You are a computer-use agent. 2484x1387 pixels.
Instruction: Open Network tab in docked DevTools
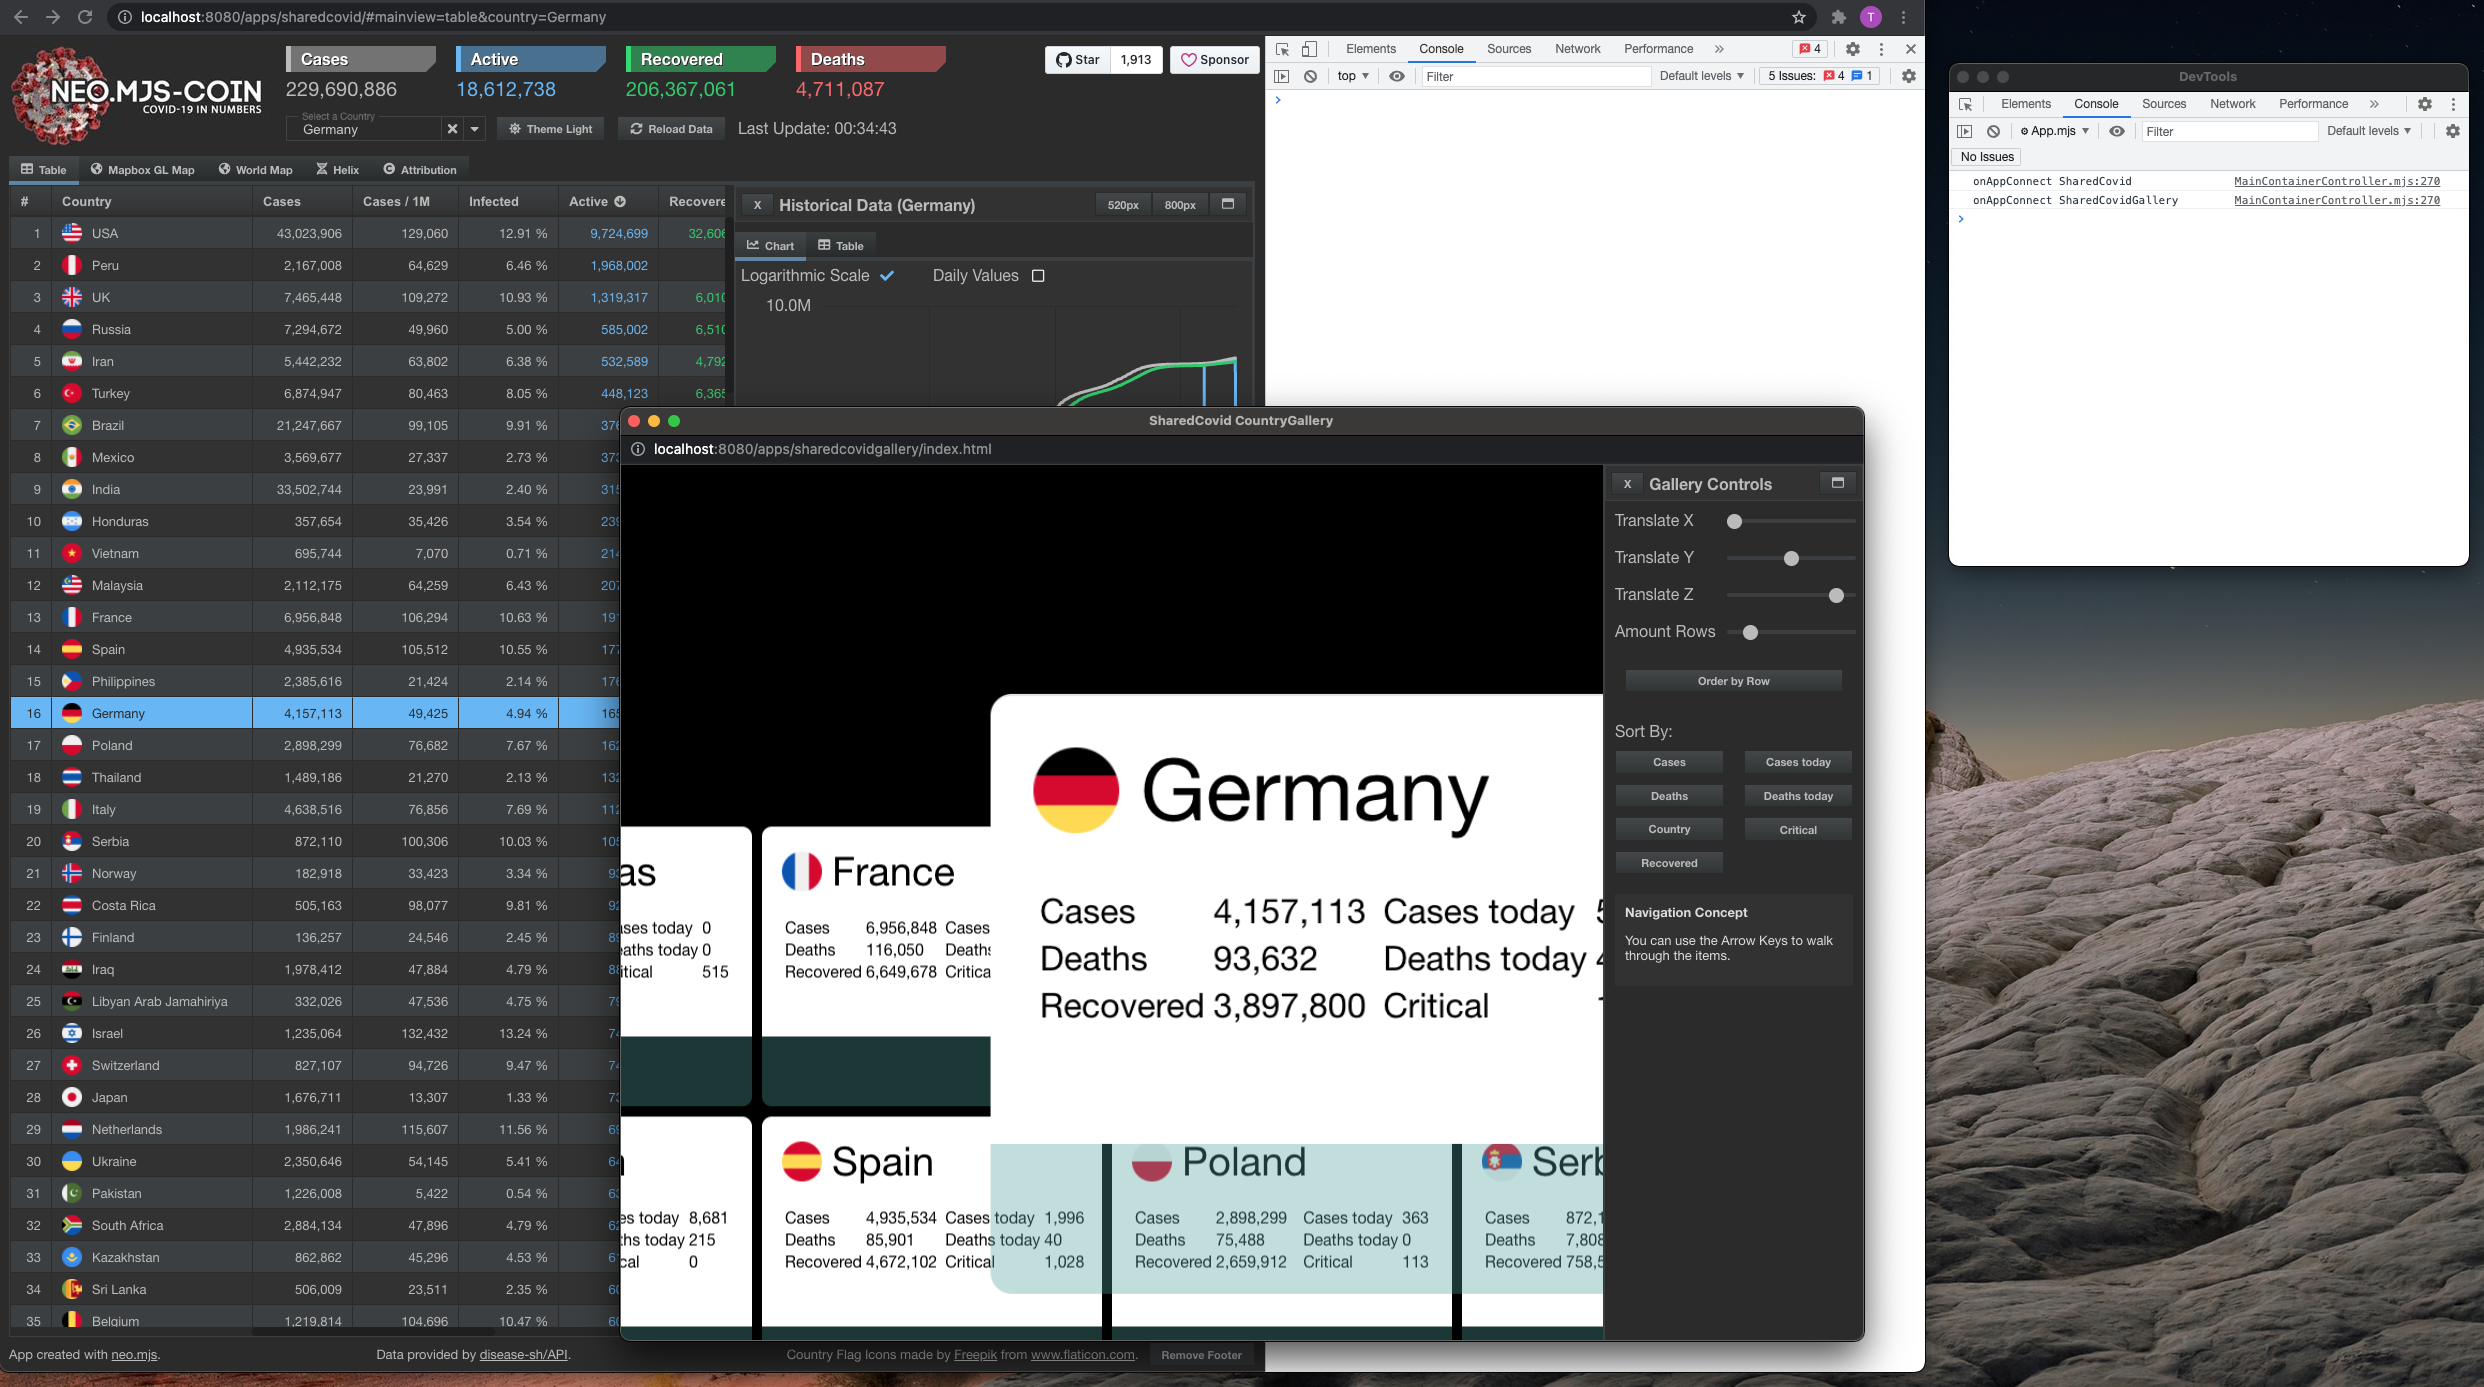(x=1578, y=49)
